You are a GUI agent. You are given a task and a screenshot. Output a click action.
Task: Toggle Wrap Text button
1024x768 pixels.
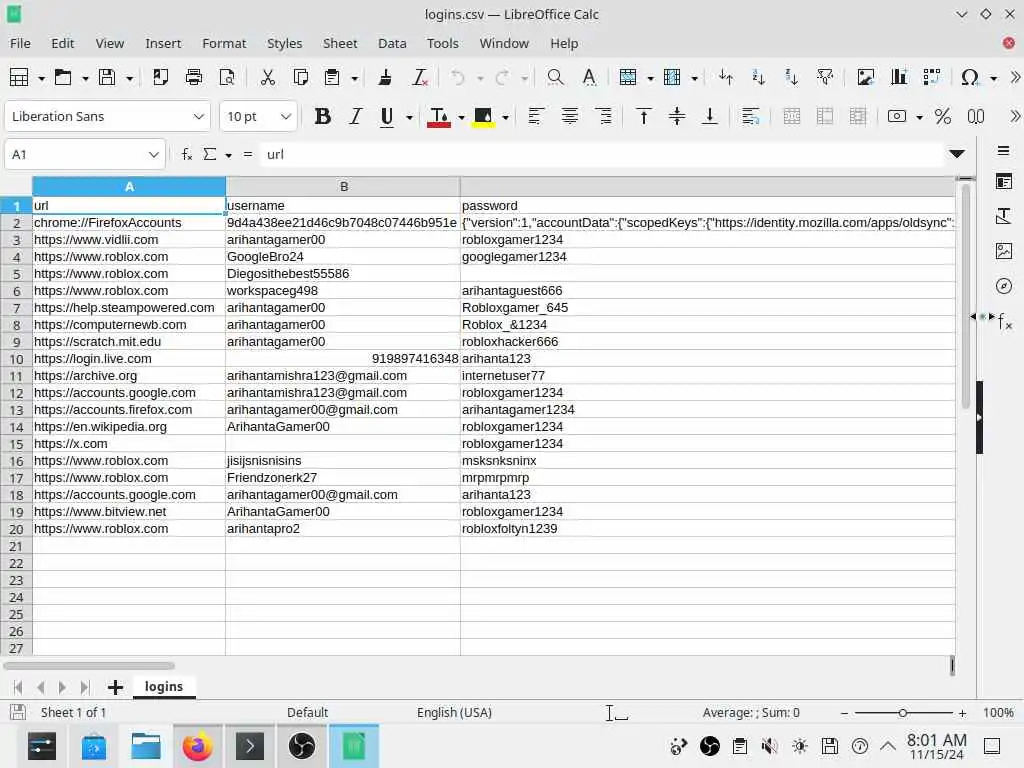pos(750,116)
